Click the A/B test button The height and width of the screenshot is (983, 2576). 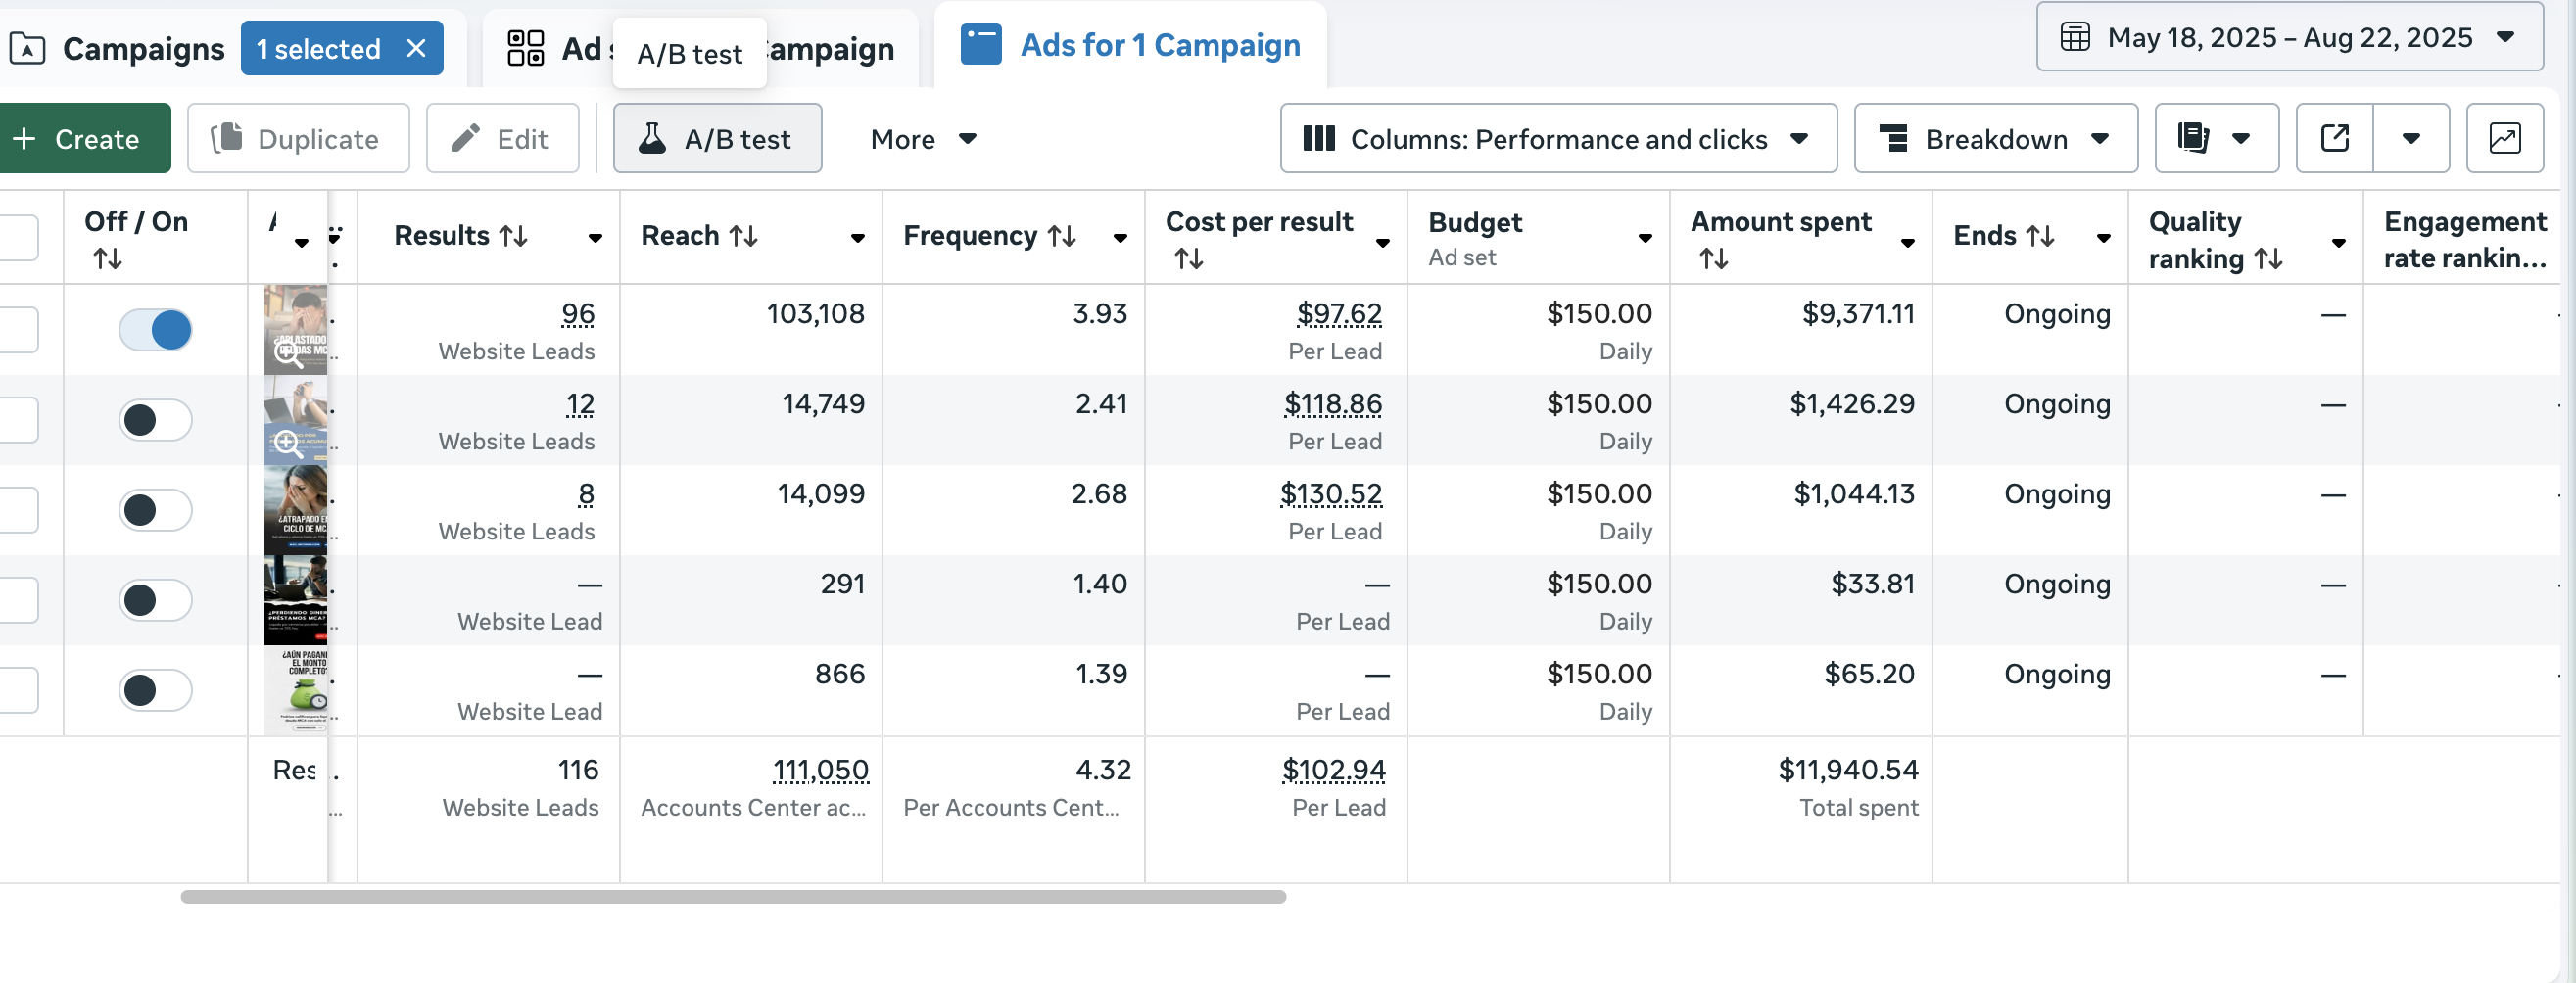(x=717, y=138)
